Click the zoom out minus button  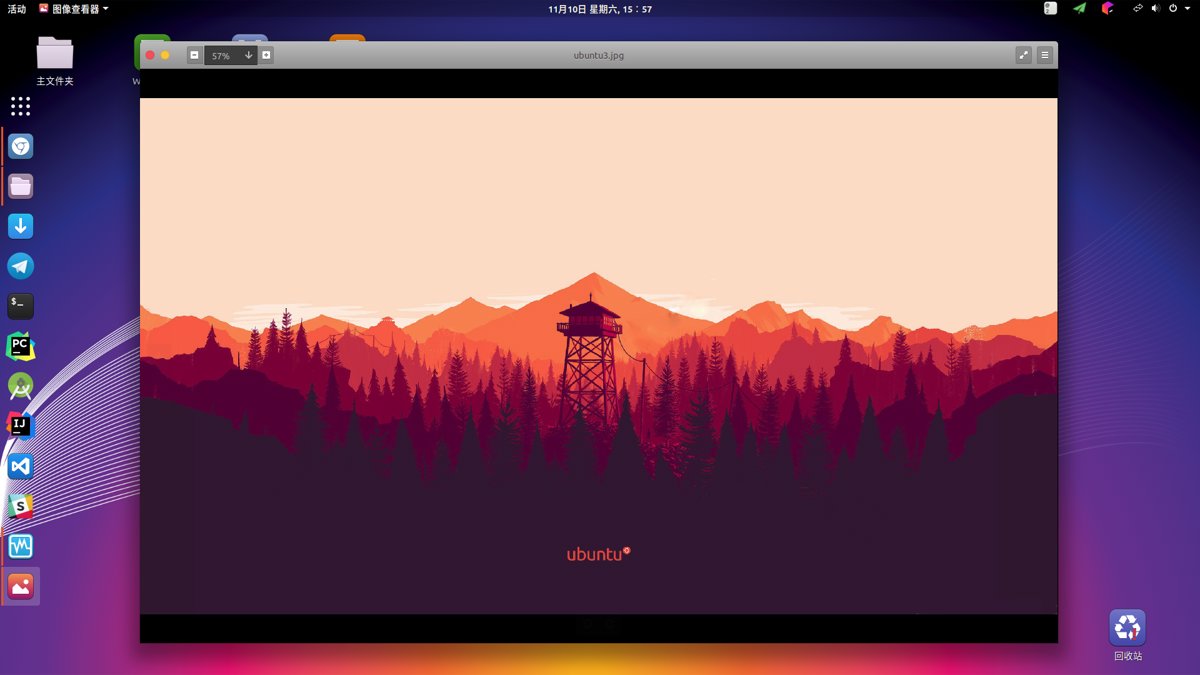pyautogui.click(x=194, y=55)
